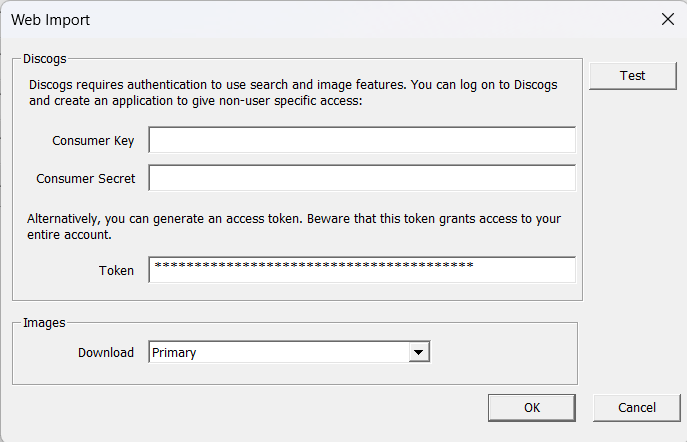Dismiss dialog with the Cancel button
The width and height of the screenshot is (687, 442).
[x=637, y=408]
